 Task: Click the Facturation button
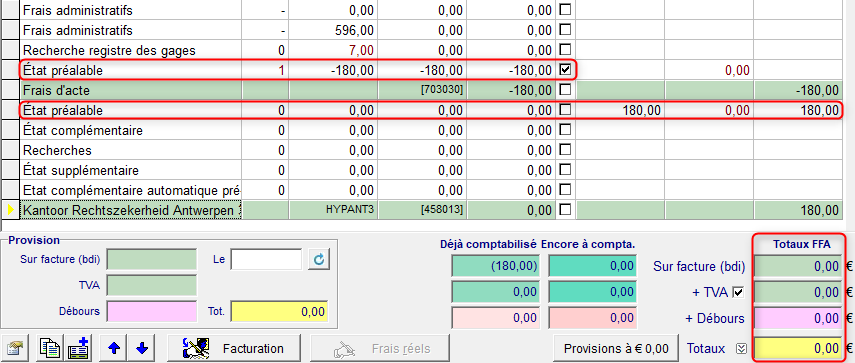point(234,348)
